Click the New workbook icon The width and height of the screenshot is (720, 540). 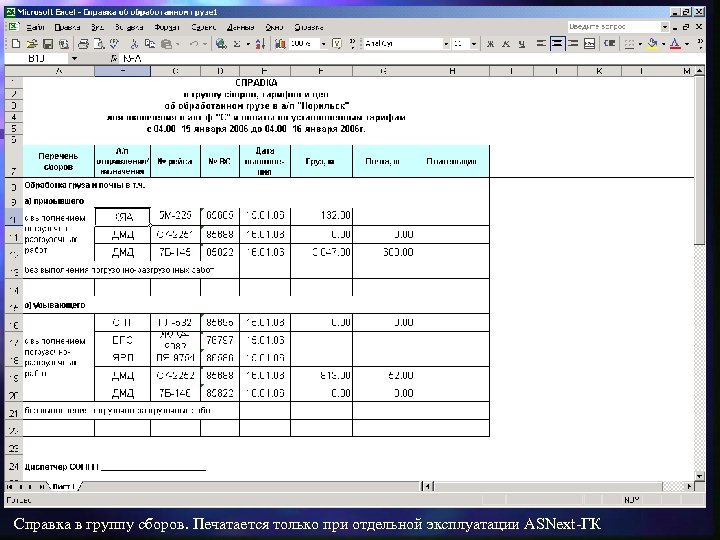tap(16, 44)
